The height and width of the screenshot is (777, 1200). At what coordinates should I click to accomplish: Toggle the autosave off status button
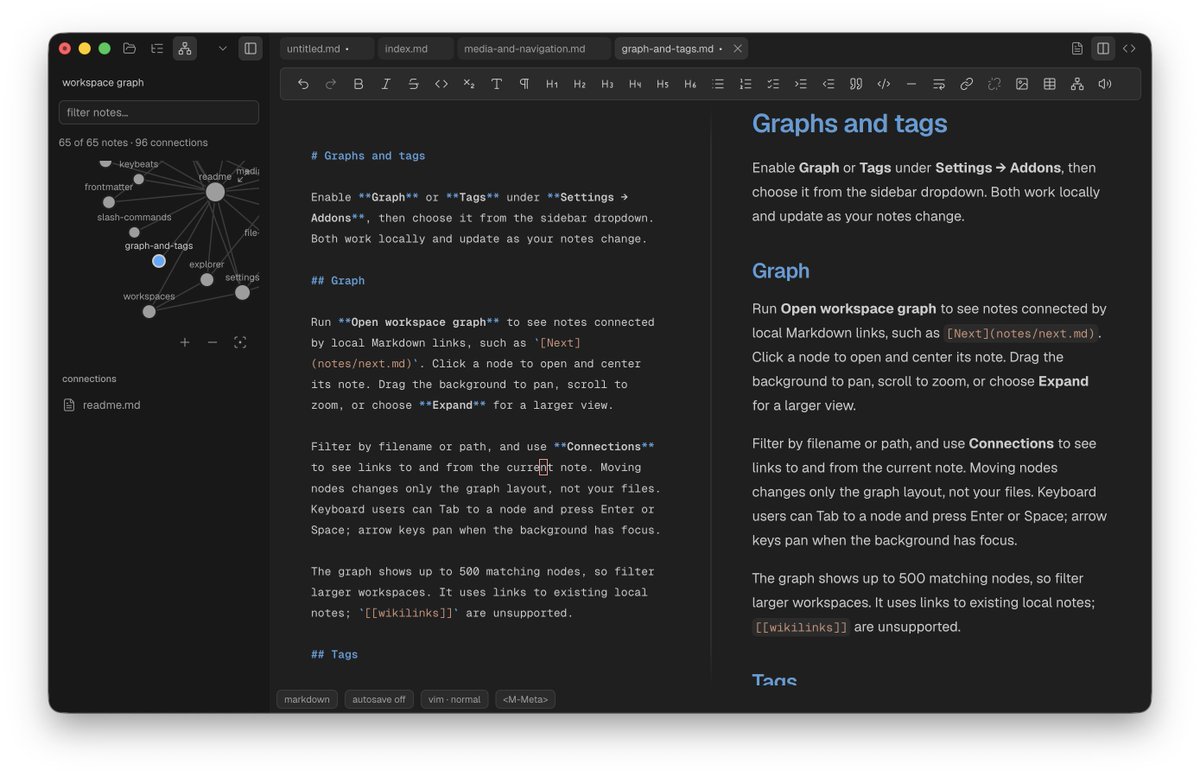[x=379, y=699]
